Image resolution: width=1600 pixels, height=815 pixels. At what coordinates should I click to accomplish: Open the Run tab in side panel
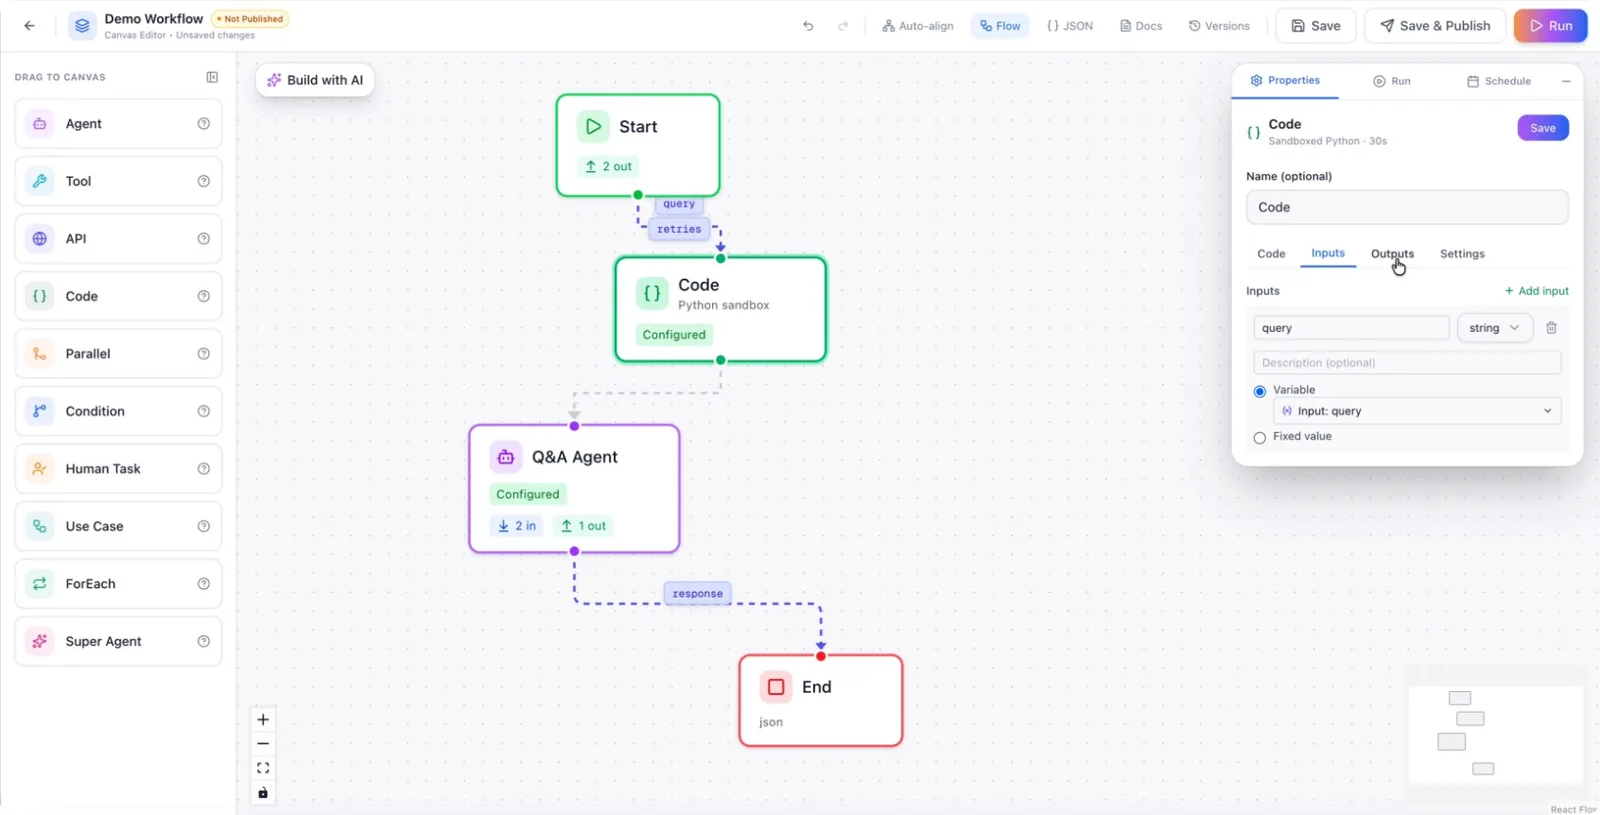click(x=1392, y=81)
